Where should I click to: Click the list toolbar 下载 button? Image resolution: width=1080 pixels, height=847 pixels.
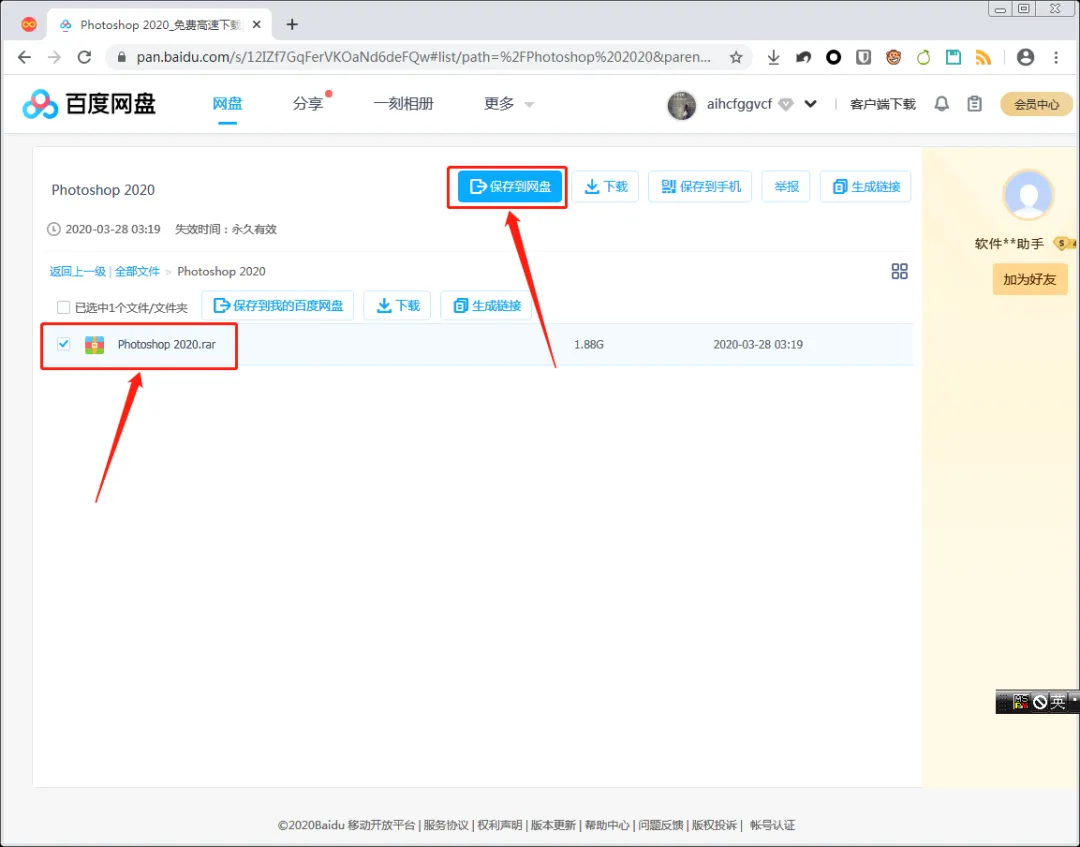(397, 306)
